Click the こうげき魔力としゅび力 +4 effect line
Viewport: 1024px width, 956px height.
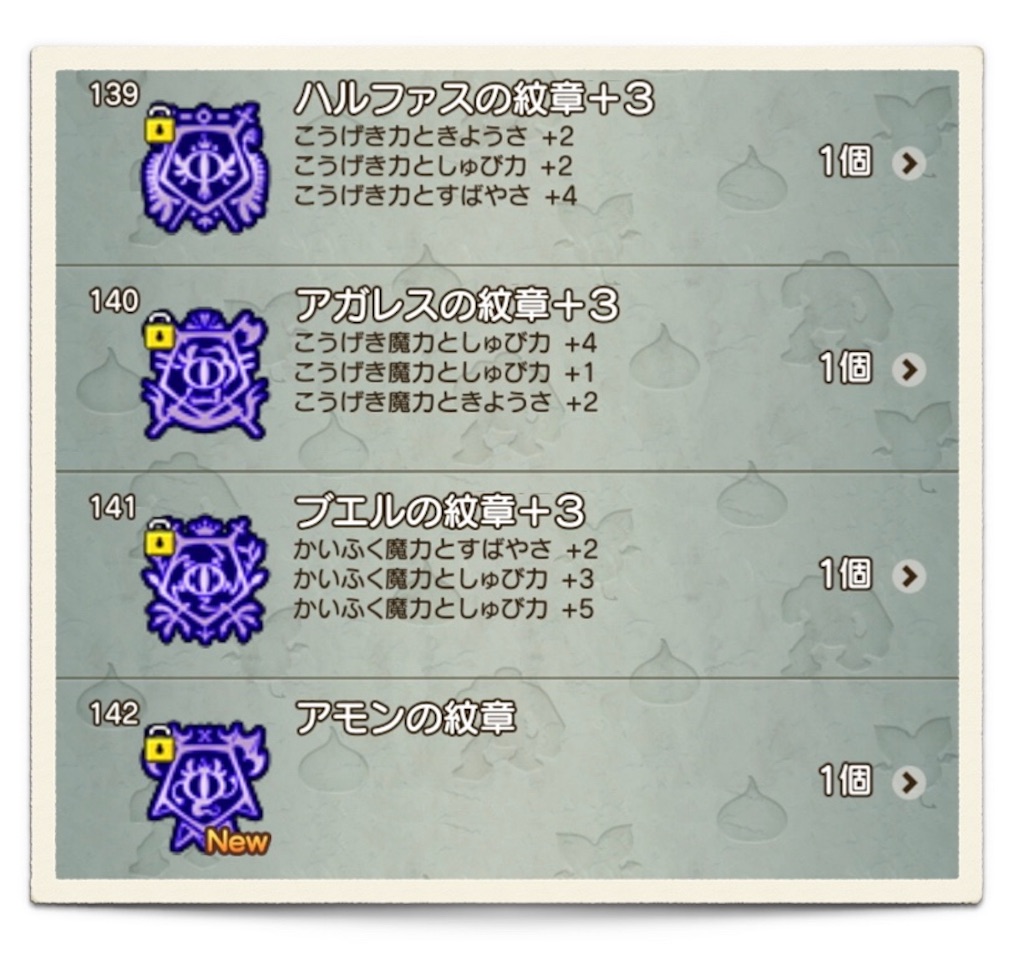445,343
